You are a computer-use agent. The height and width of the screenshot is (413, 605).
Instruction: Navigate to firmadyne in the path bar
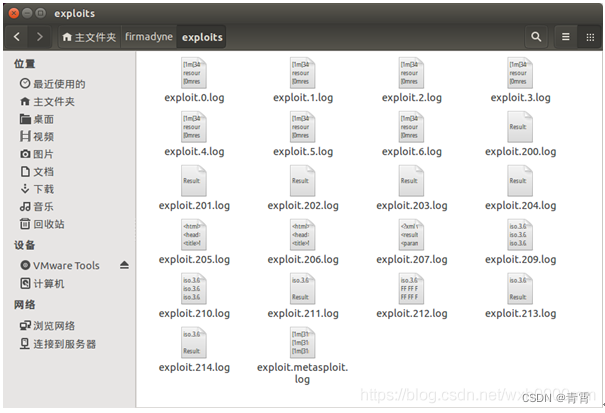point(149,37)
